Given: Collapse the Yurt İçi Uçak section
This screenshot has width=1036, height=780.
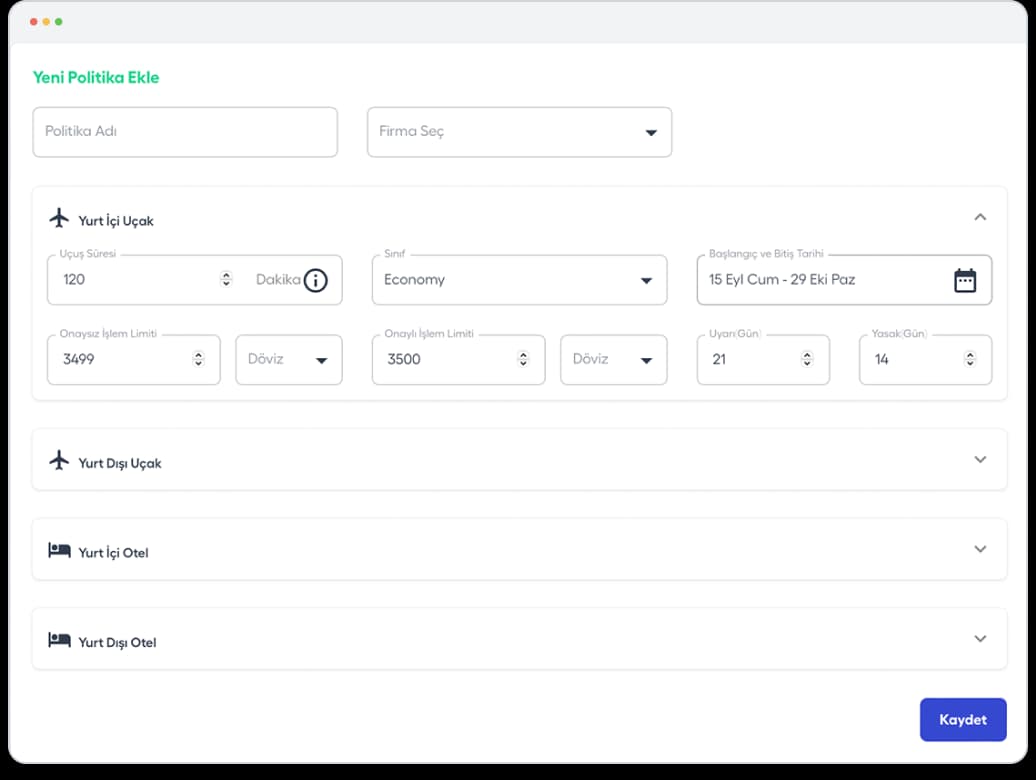Looking at the screenshot, I should coord(980,217).
